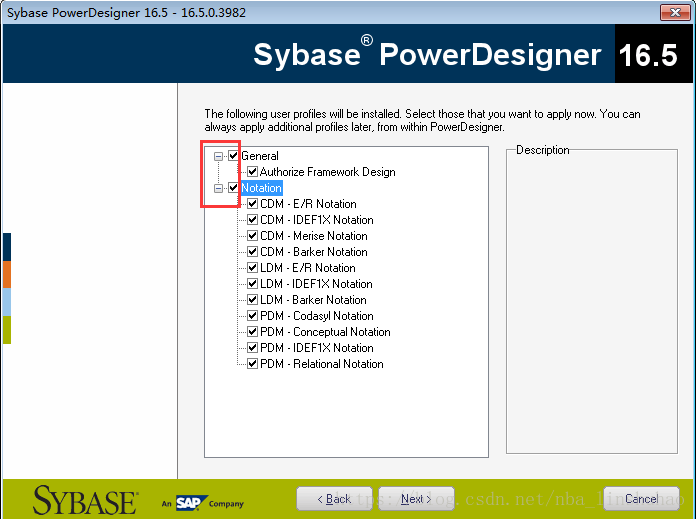
Task: Close the installer window
Action: [x=675, y=12]
